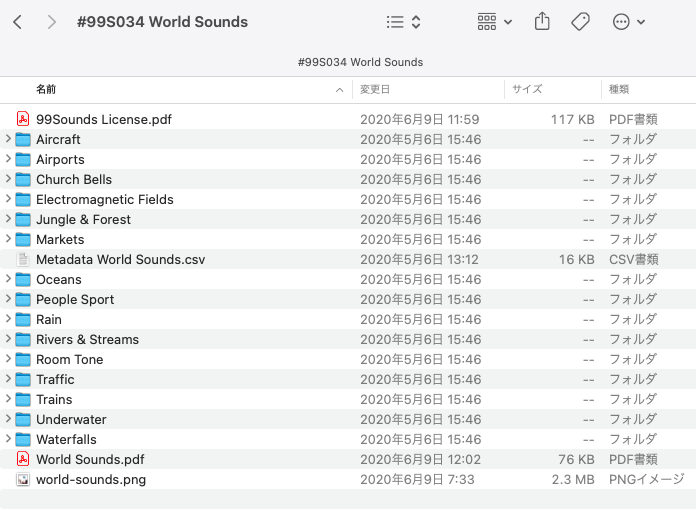The width and height of the screenshot is (696, 510).
Task: Click the World Sounds.pdf file icon
Action: click(x=23, y=459)
